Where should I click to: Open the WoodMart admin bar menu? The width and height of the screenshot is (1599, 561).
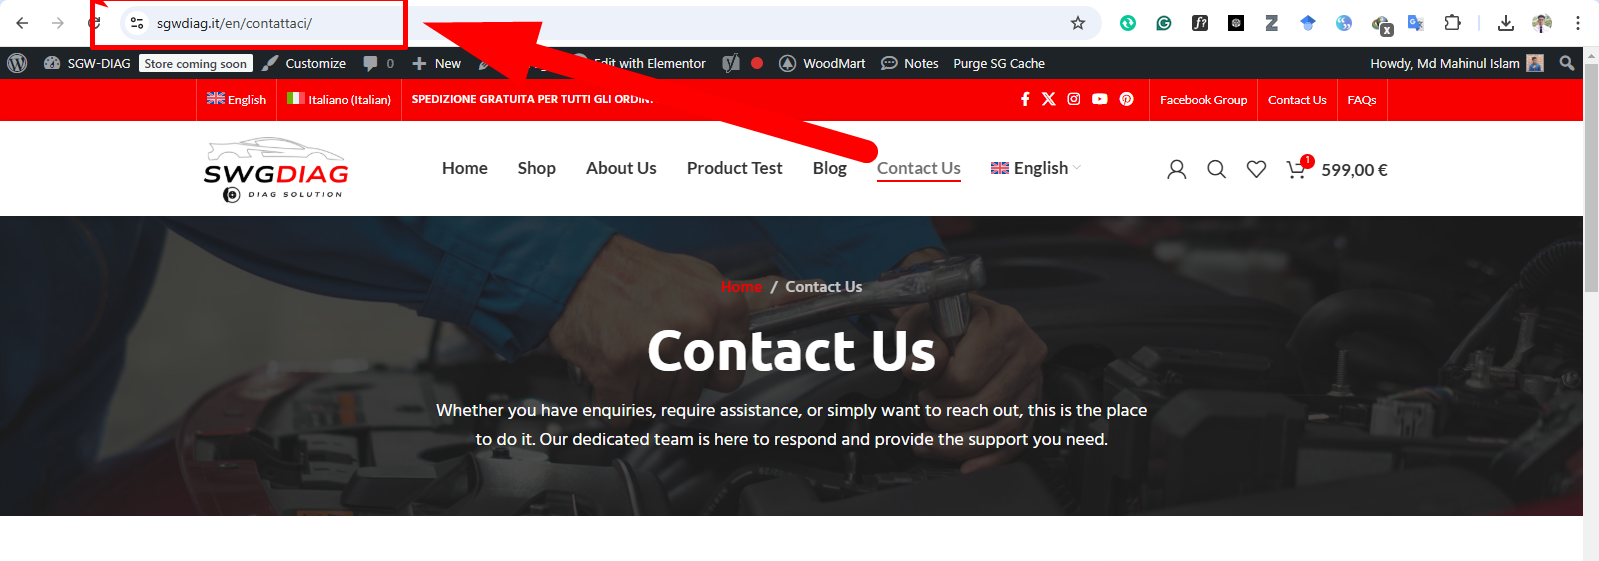coord(822,63)
